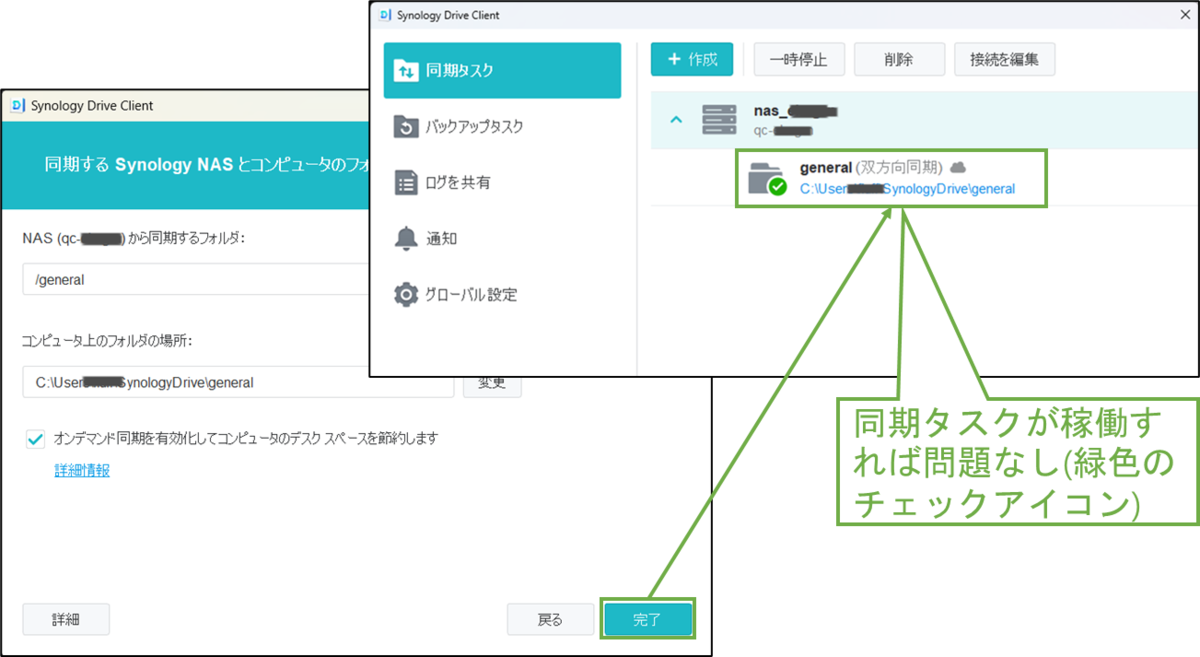
Task: Click the 詳細 button in wizard
Action: point(66,620)
